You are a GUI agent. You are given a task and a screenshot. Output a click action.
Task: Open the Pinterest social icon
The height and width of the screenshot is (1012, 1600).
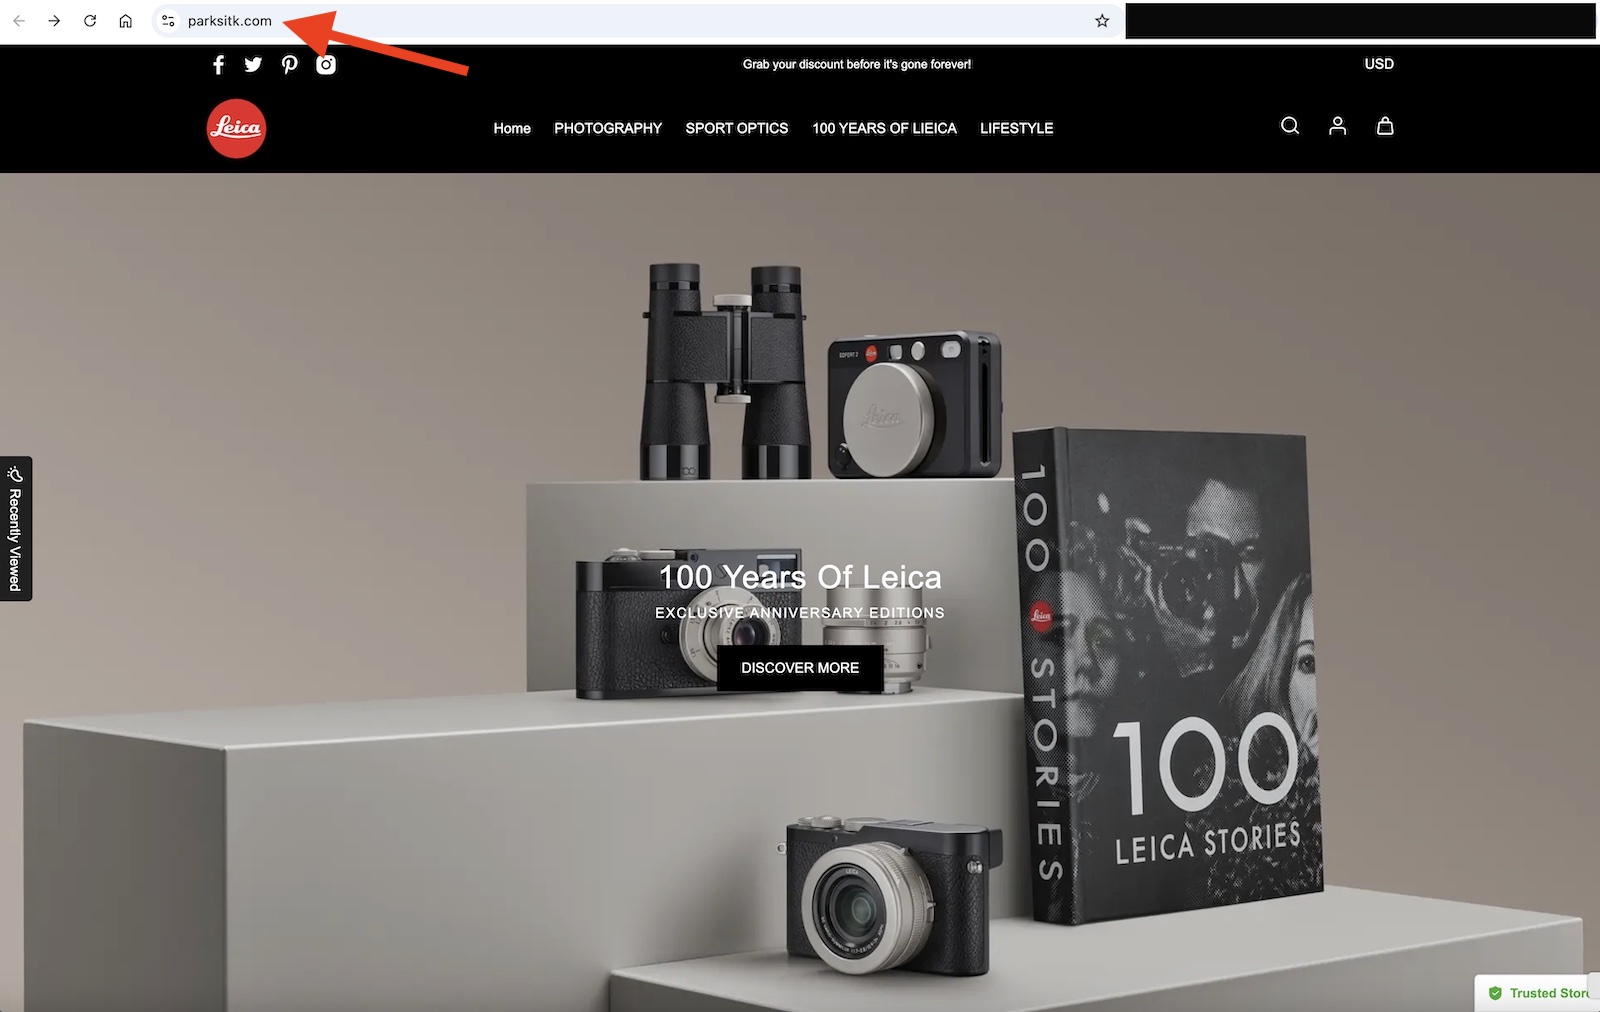point(289,65)
